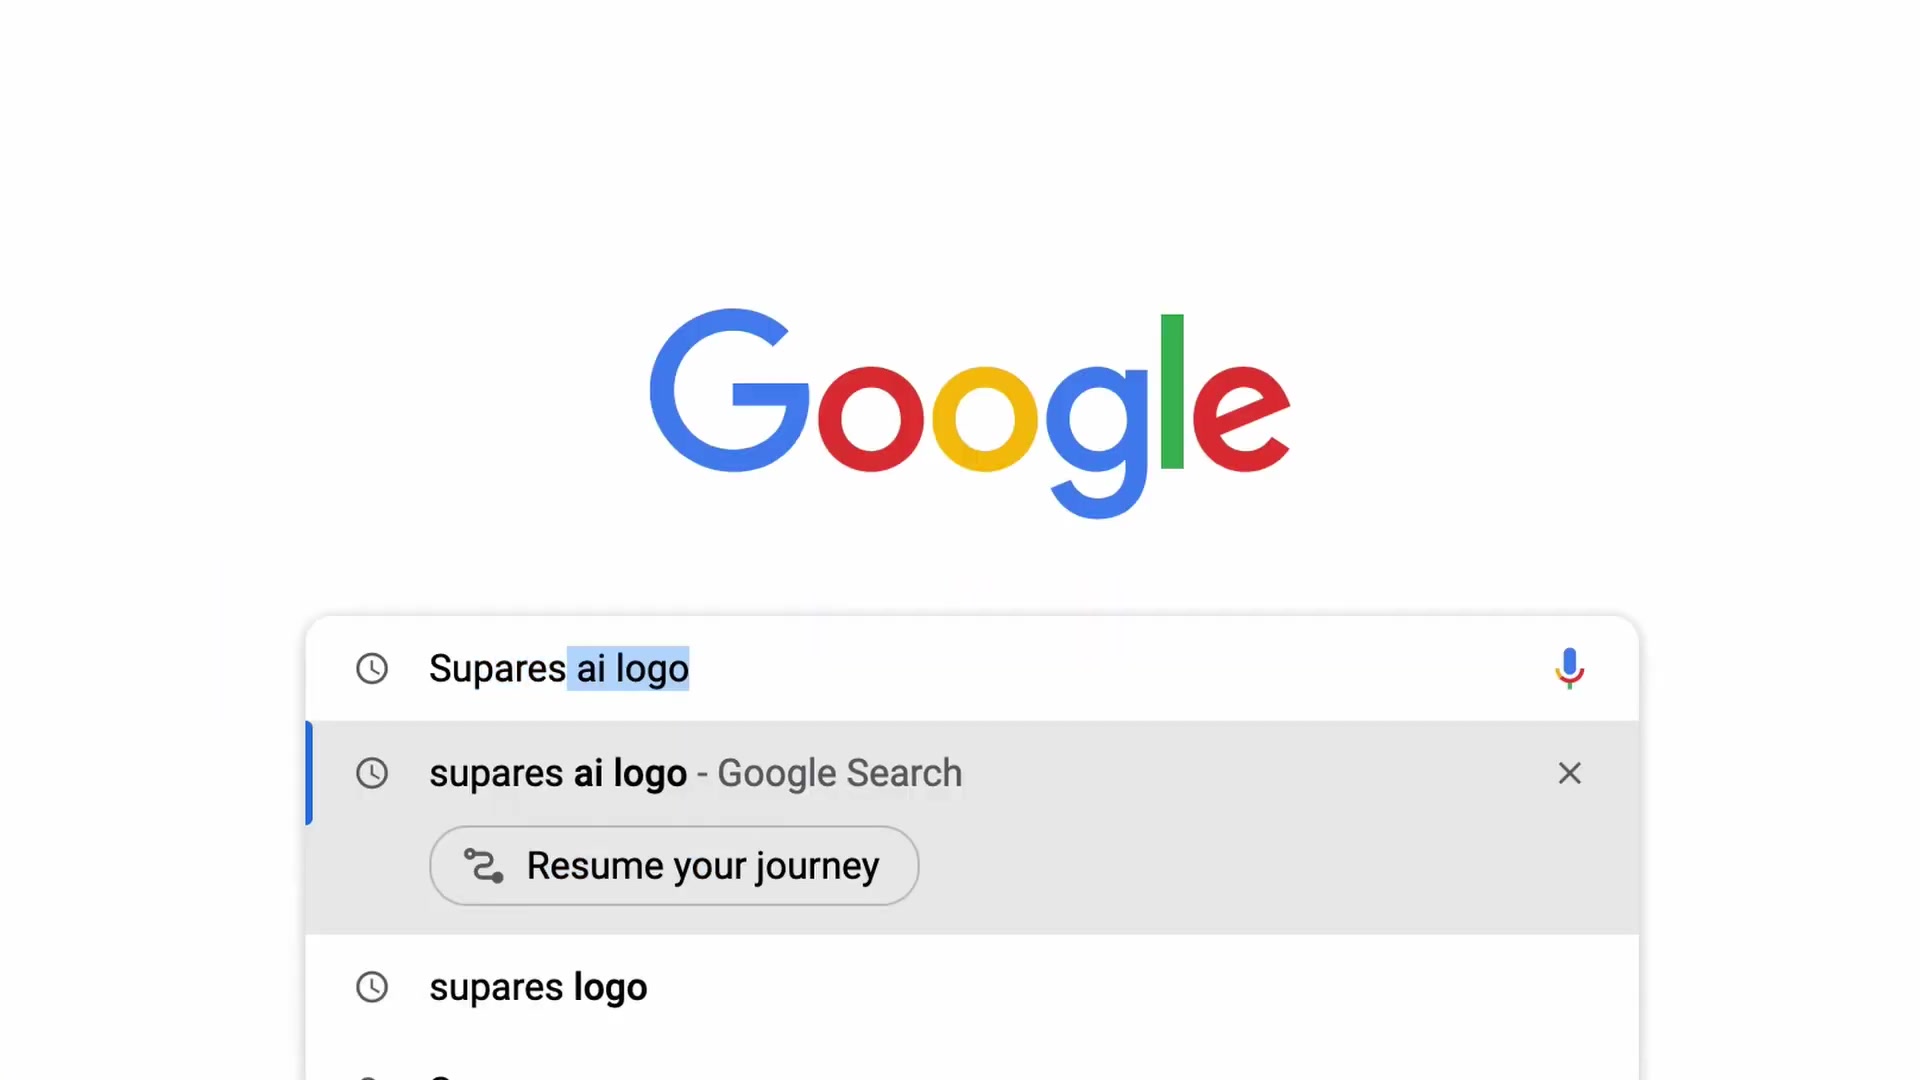The image size is (1920, 1080).
Task: Click the blue capital G in the logo
Action: (729, 390)
